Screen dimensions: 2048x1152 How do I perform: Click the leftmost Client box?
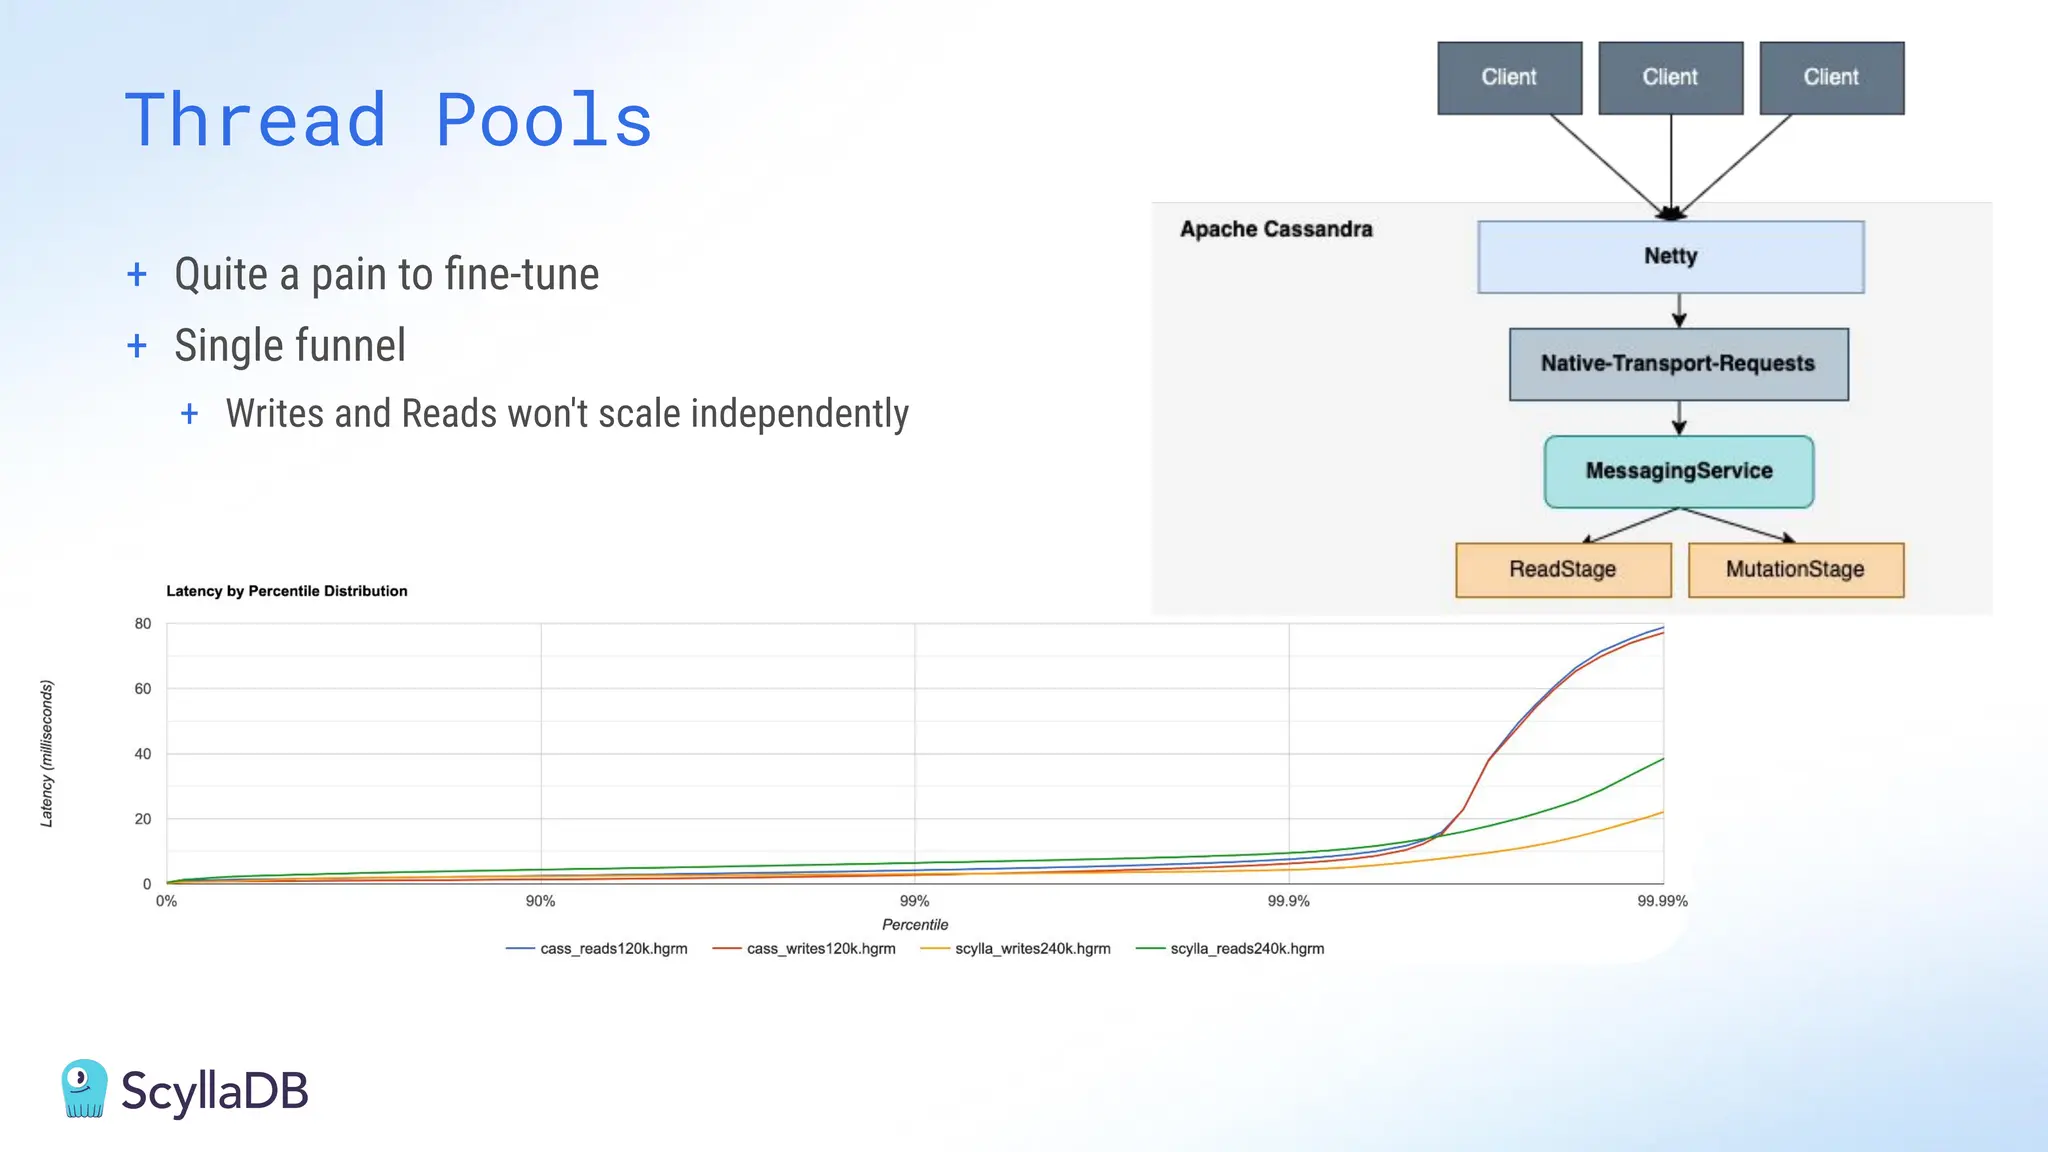tap(1509, 77)
